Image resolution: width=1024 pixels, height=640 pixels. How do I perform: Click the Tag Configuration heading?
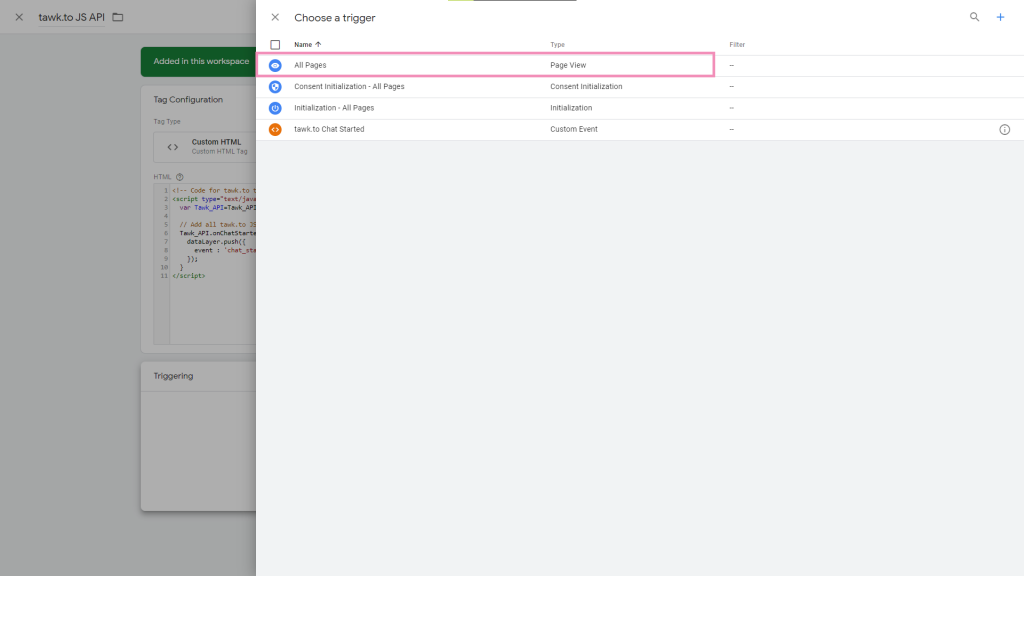(188, 100)
